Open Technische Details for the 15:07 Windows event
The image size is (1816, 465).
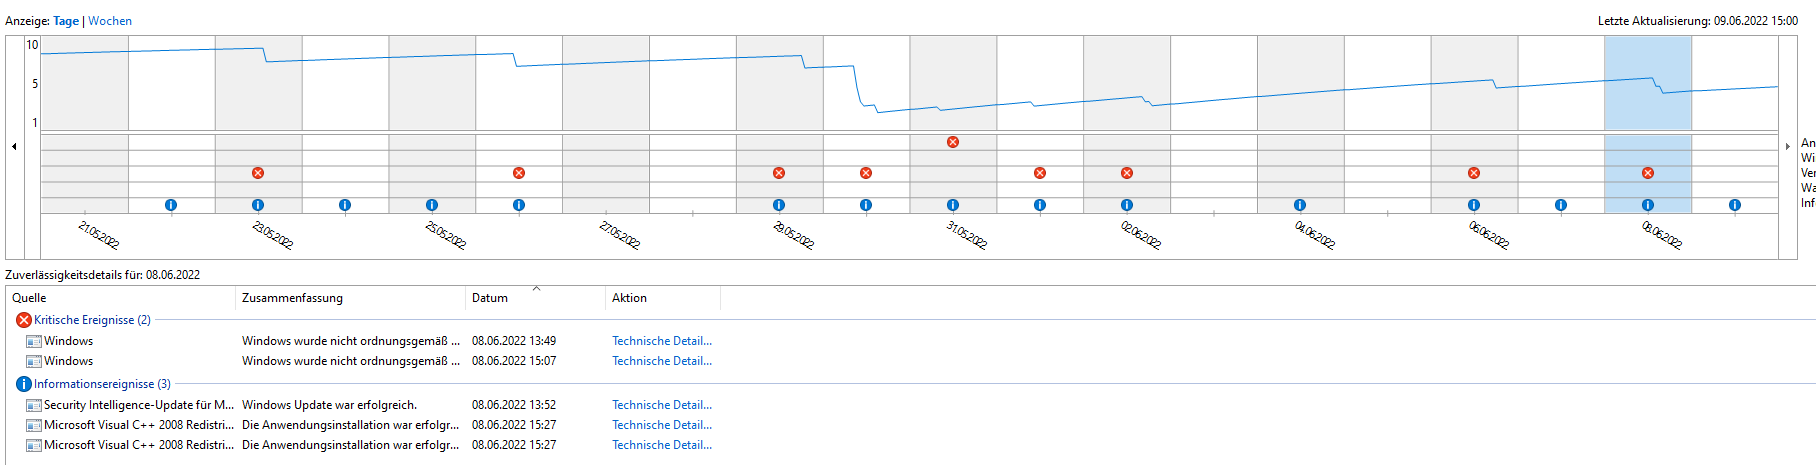(x=662, y=361)
